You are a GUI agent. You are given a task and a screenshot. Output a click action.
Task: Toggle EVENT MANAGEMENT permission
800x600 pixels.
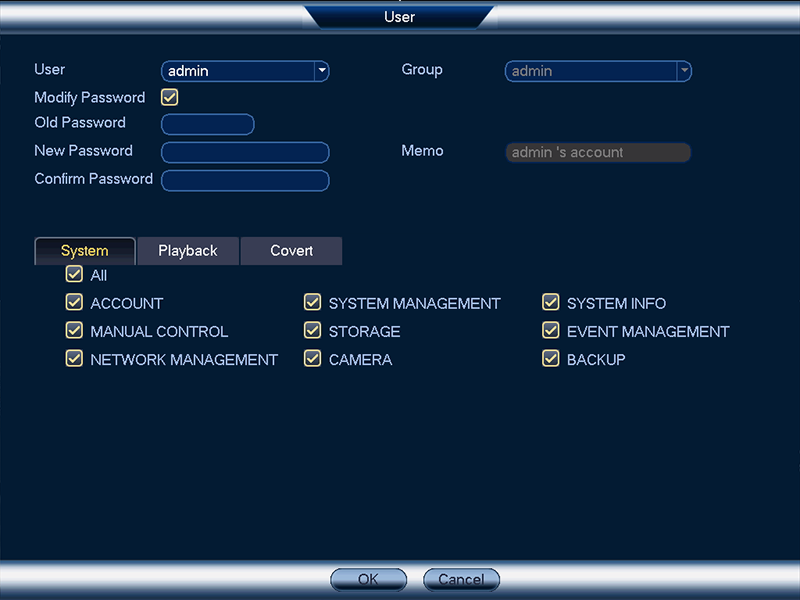[550, 331]
